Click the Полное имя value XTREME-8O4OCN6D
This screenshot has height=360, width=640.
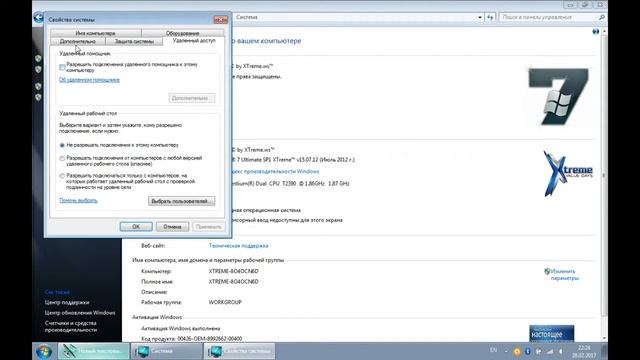tap(233, 282)
